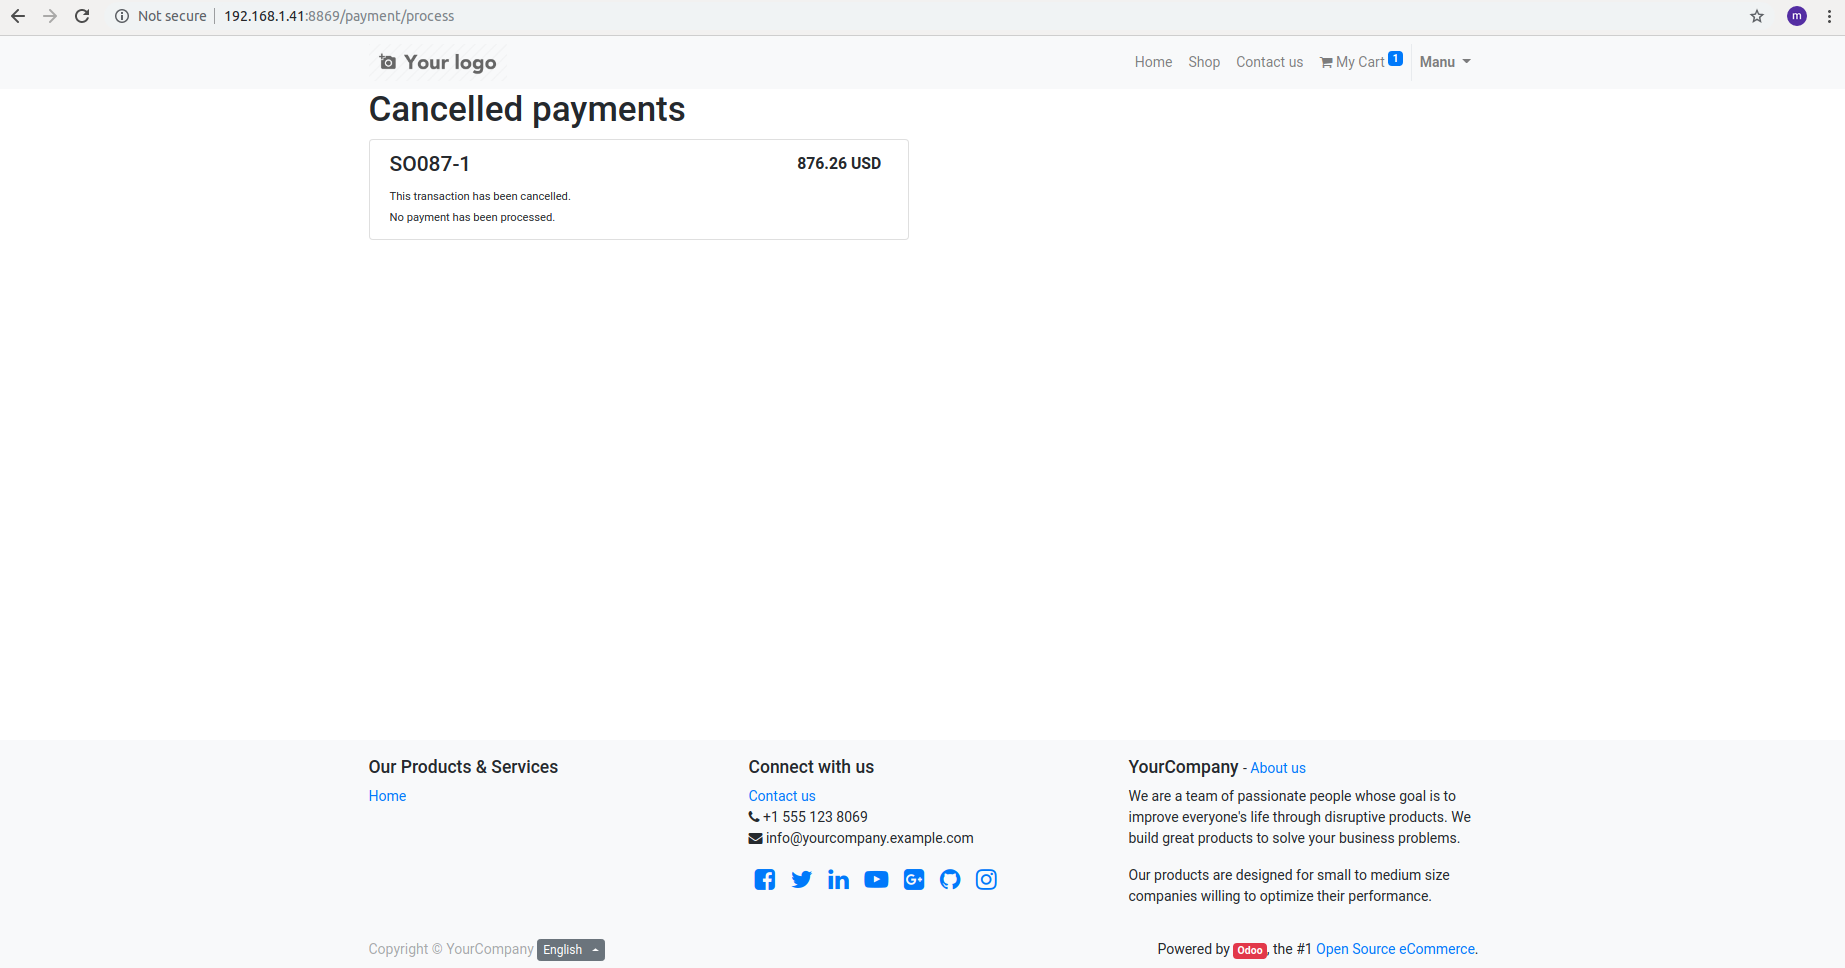
Task: Bookmark page with the star icon
Action: pyautogui.click(x=1757, y=16)
